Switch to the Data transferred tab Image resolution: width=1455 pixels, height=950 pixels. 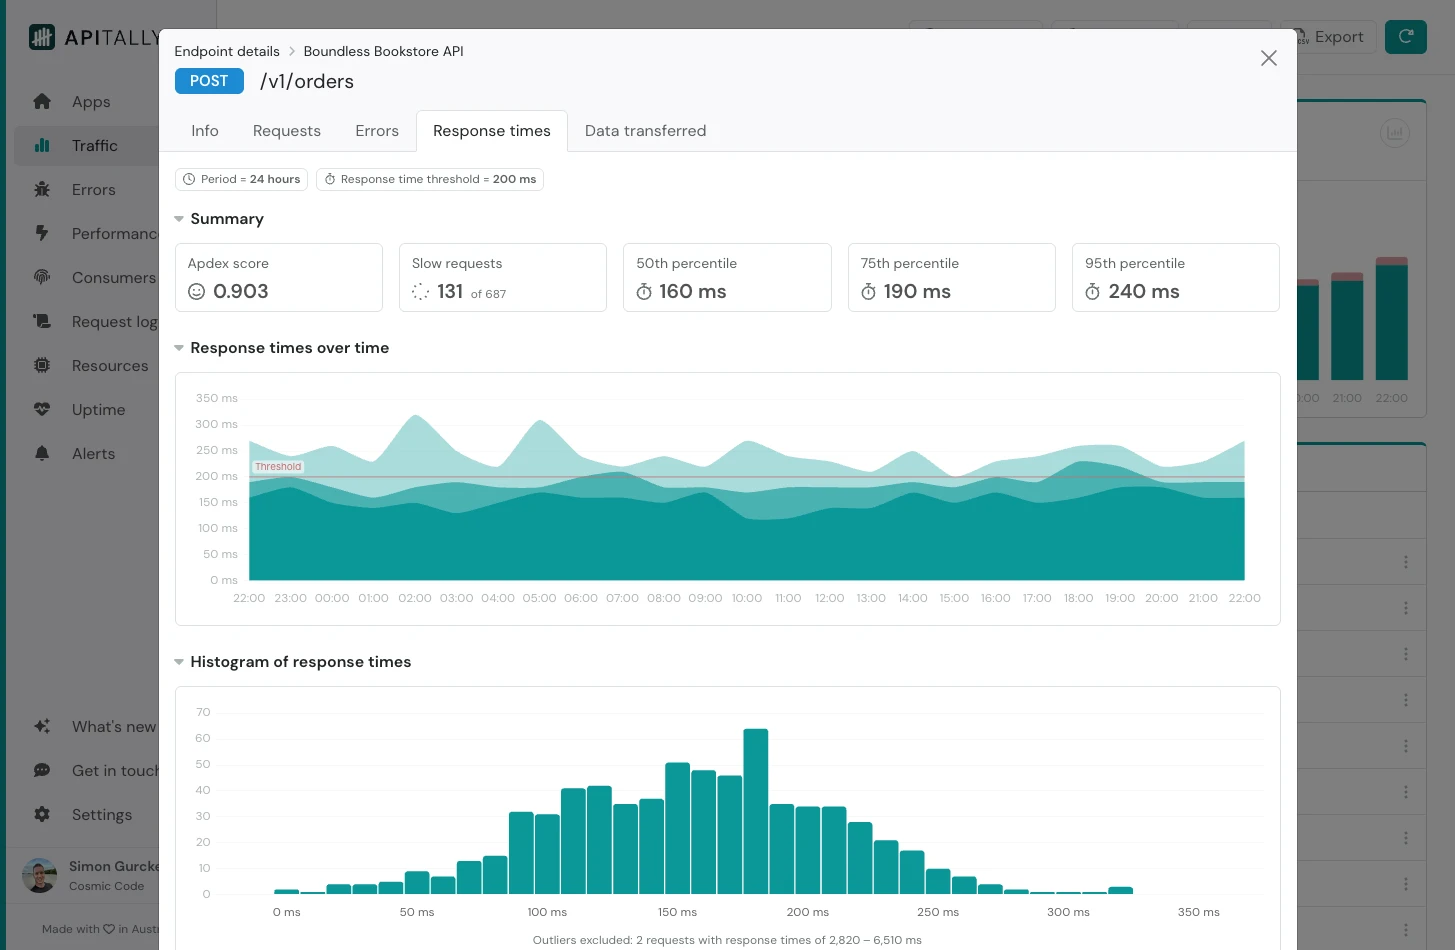point(645,130)
